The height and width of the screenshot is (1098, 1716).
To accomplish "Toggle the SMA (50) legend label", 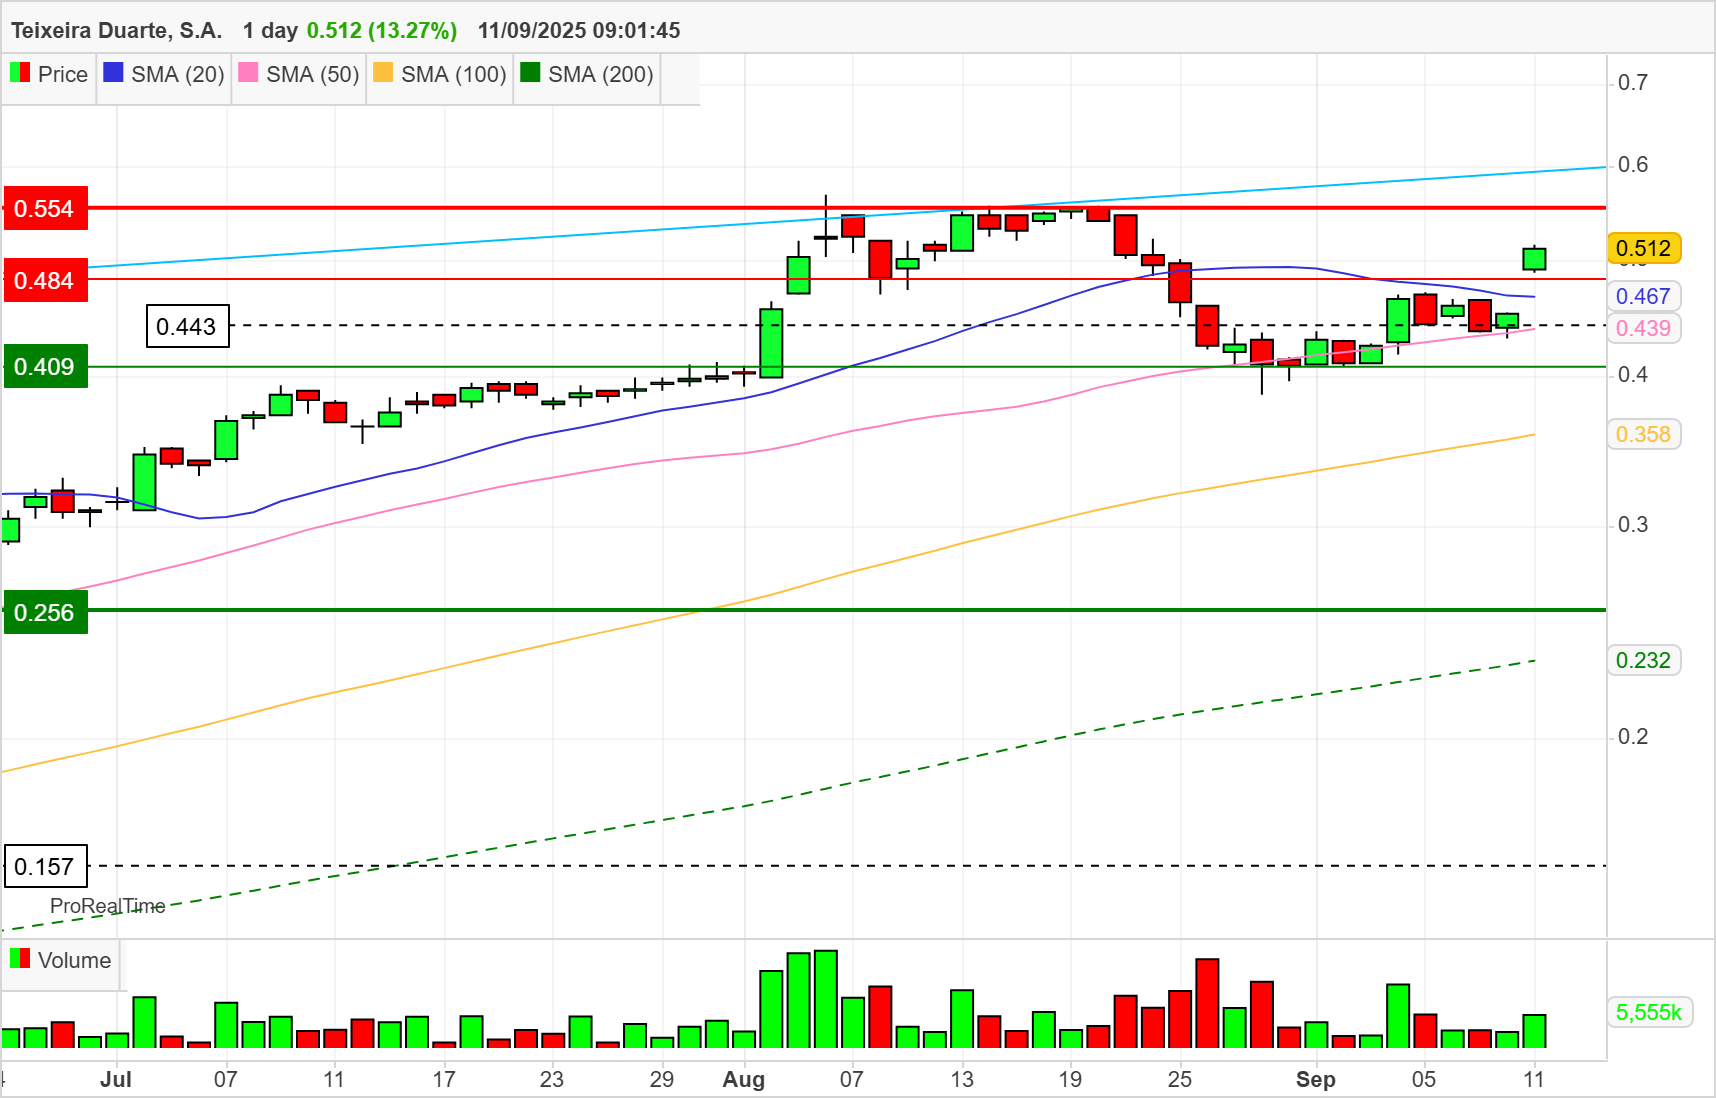I will tap(313, 74).
